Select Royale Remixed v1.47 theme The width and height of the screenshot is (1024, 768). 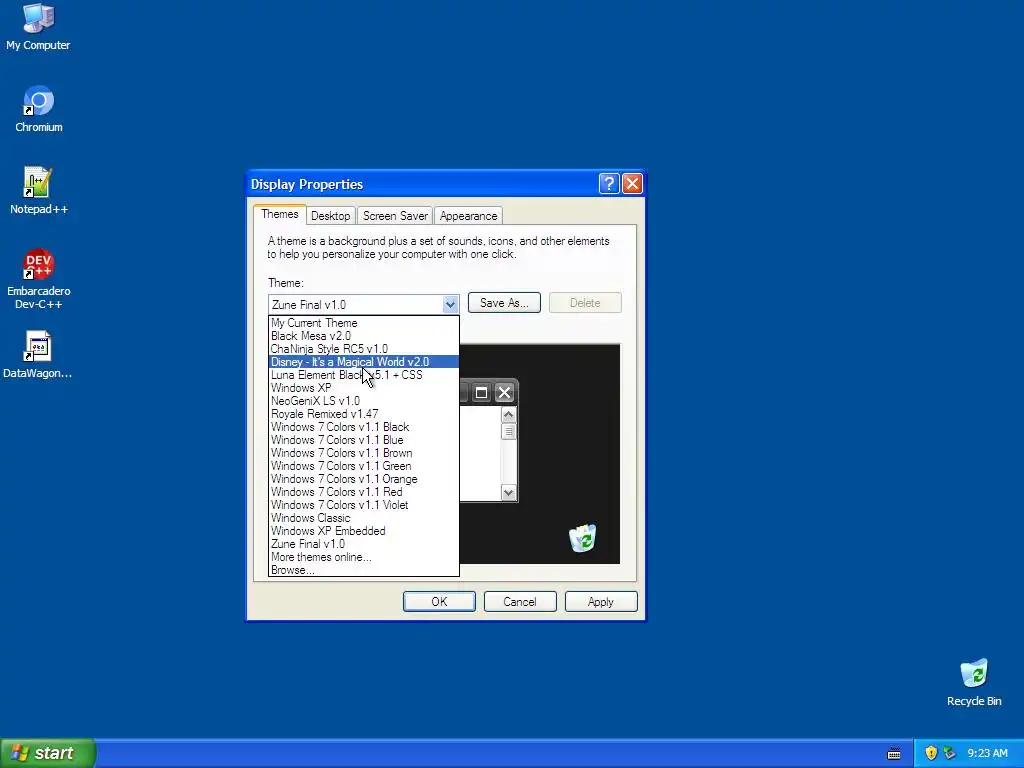pos(364,414)
